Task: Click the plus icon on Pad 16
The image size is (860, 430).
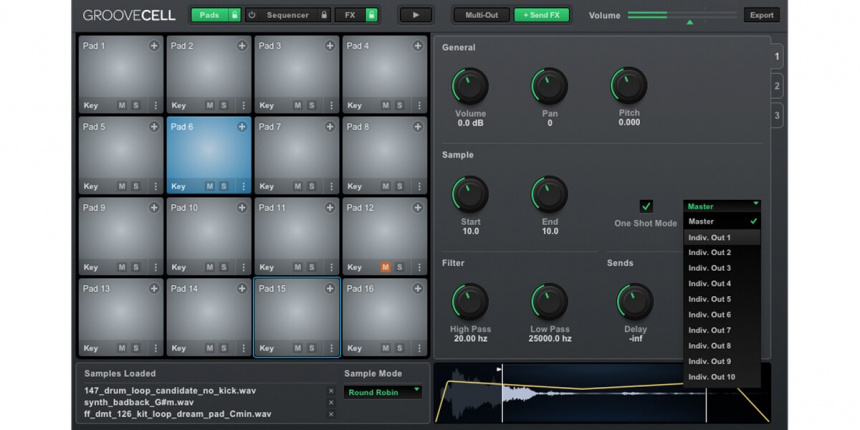Action: pyautogui.click(x=418, y=288)
